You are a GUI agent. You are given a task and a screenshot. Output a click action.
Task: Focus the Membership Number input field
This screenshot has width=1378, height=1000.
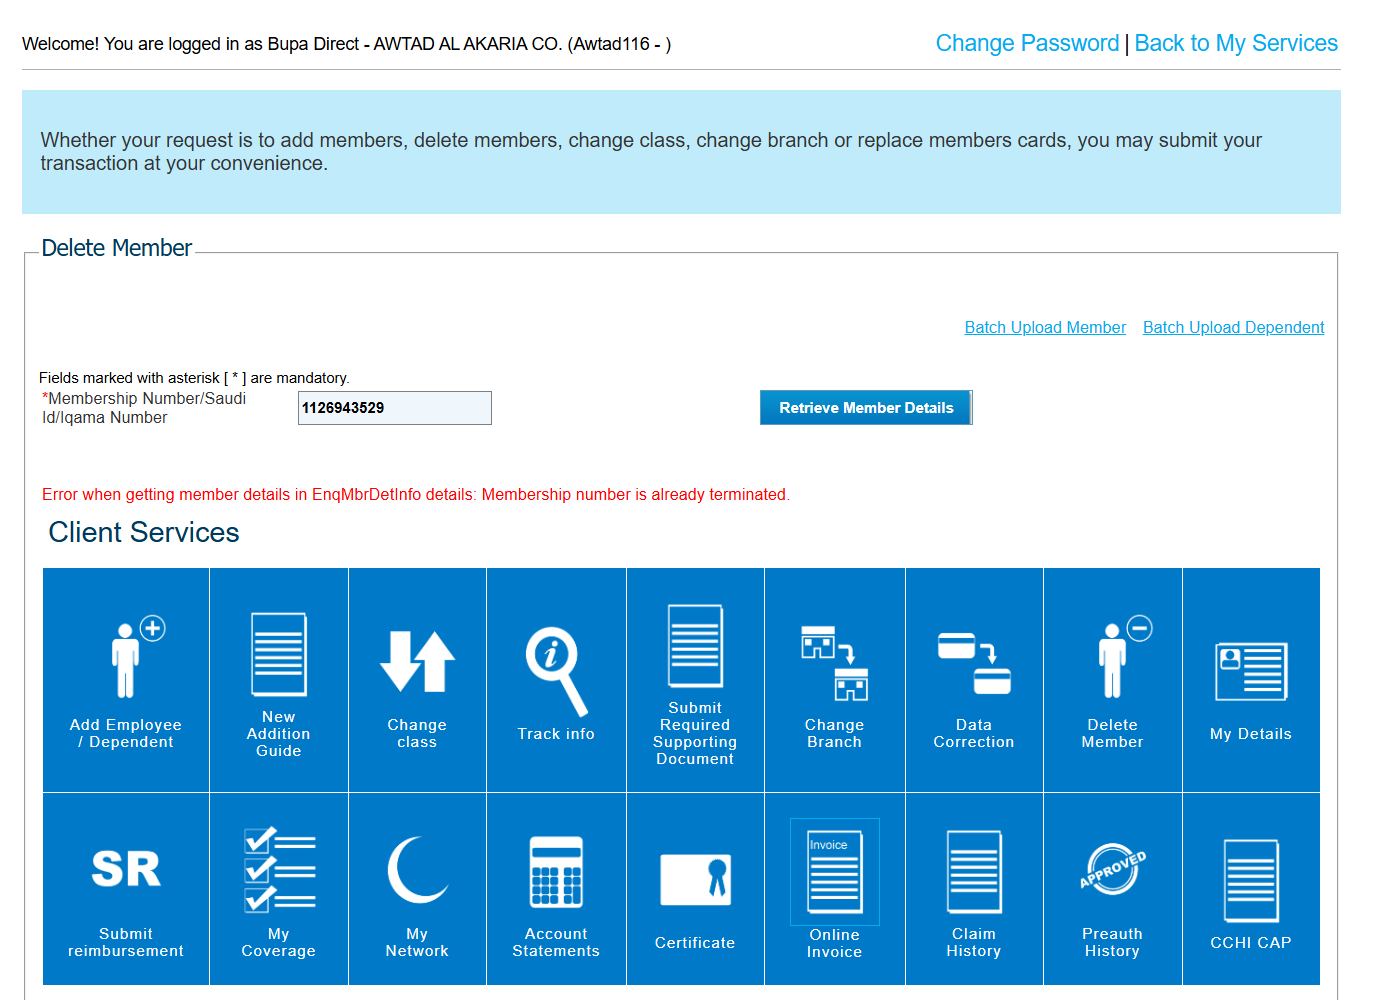pos(395,408)
